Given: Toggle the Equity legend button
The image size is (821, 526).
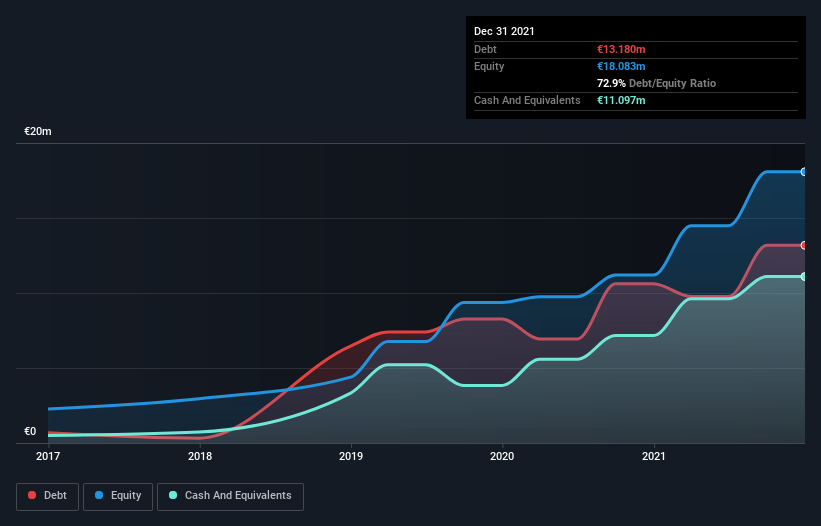Looking at the screenshot, I should pos(118,496).
